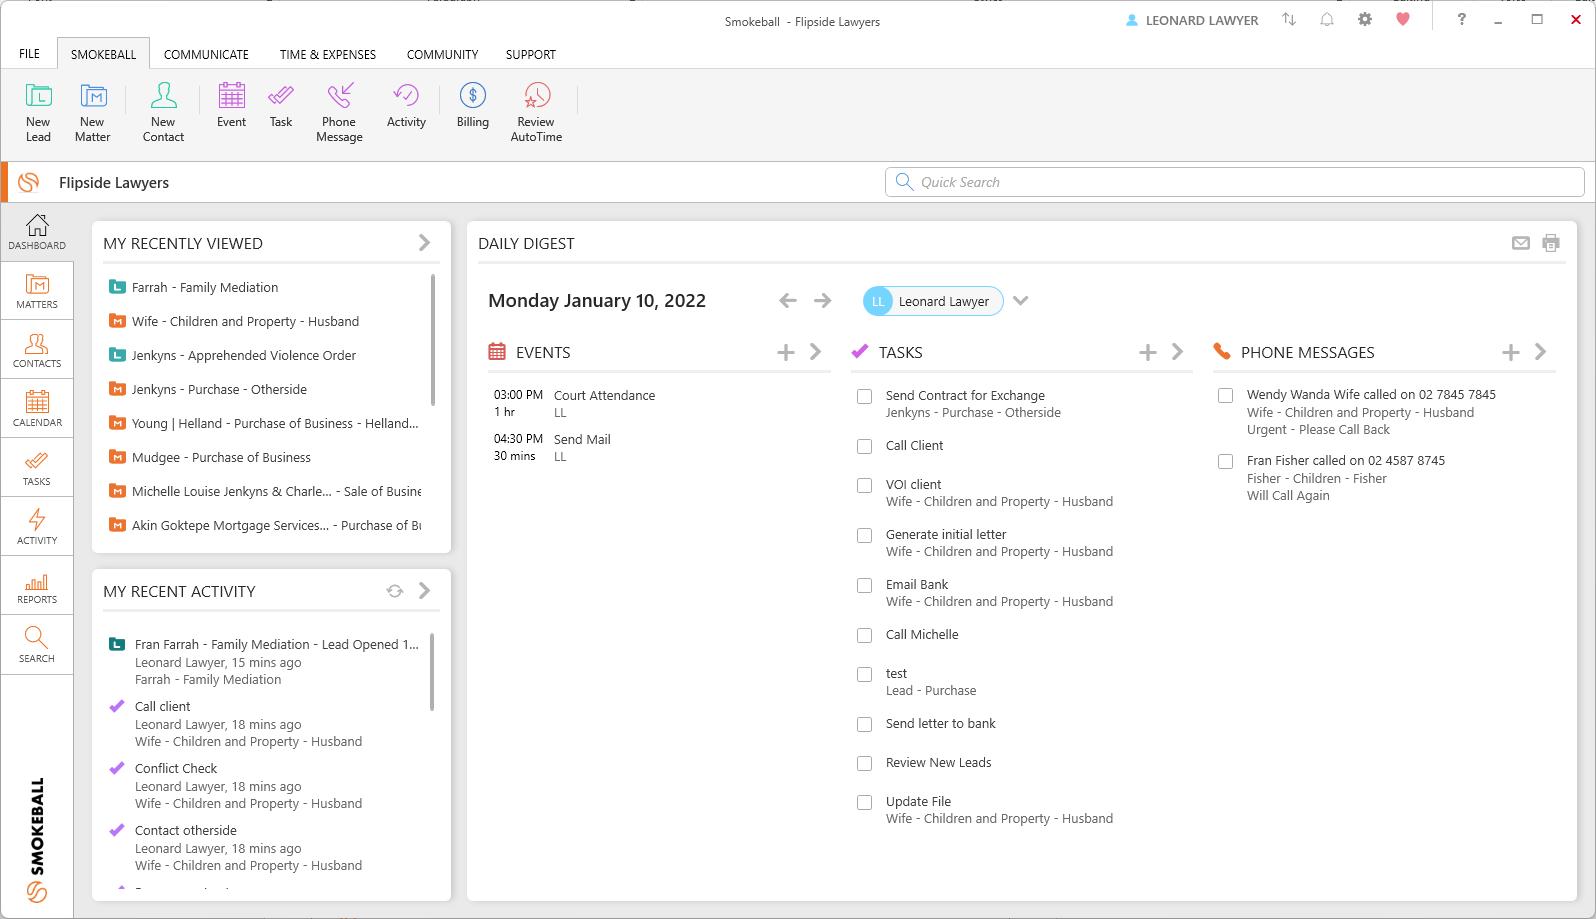This screenshot has height=919, width=1596.
Task: Click the Recent Activity list scrollbar
Action: pos(432,672)
